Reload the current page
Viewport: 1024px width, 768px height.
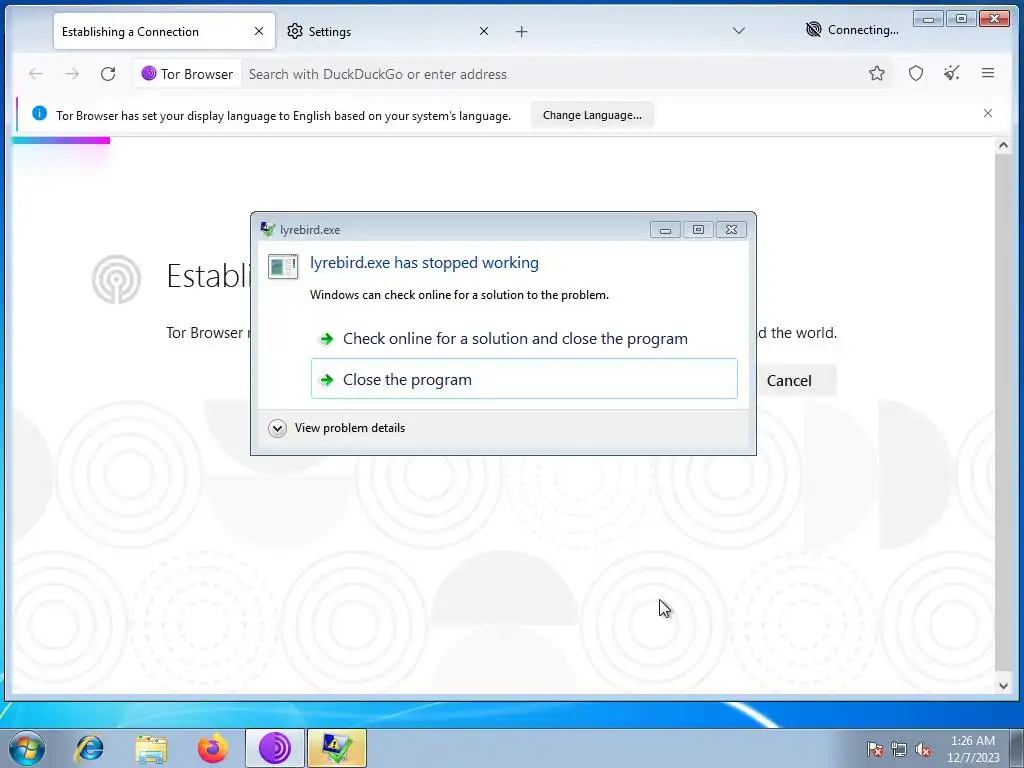(108, 74)
